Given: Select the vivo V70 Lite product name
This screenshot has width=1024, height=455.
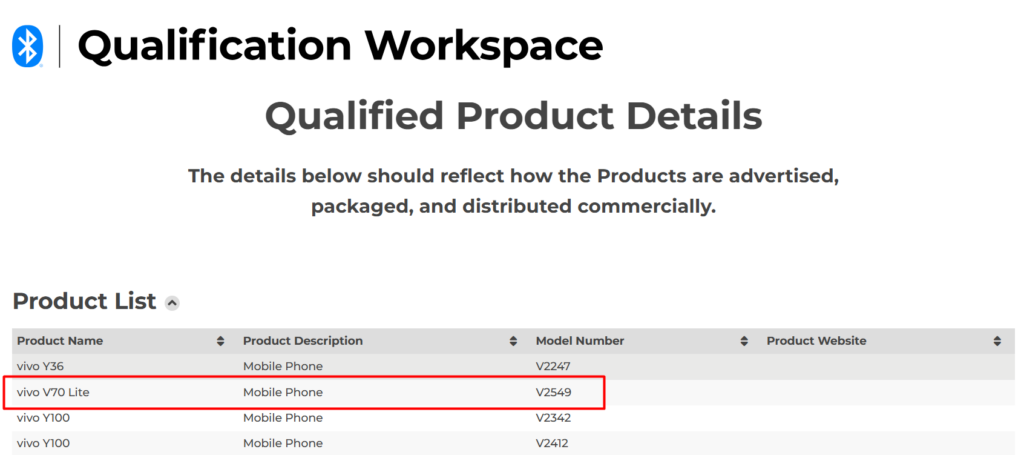Looking at the screenshot, I should (53, 393).
